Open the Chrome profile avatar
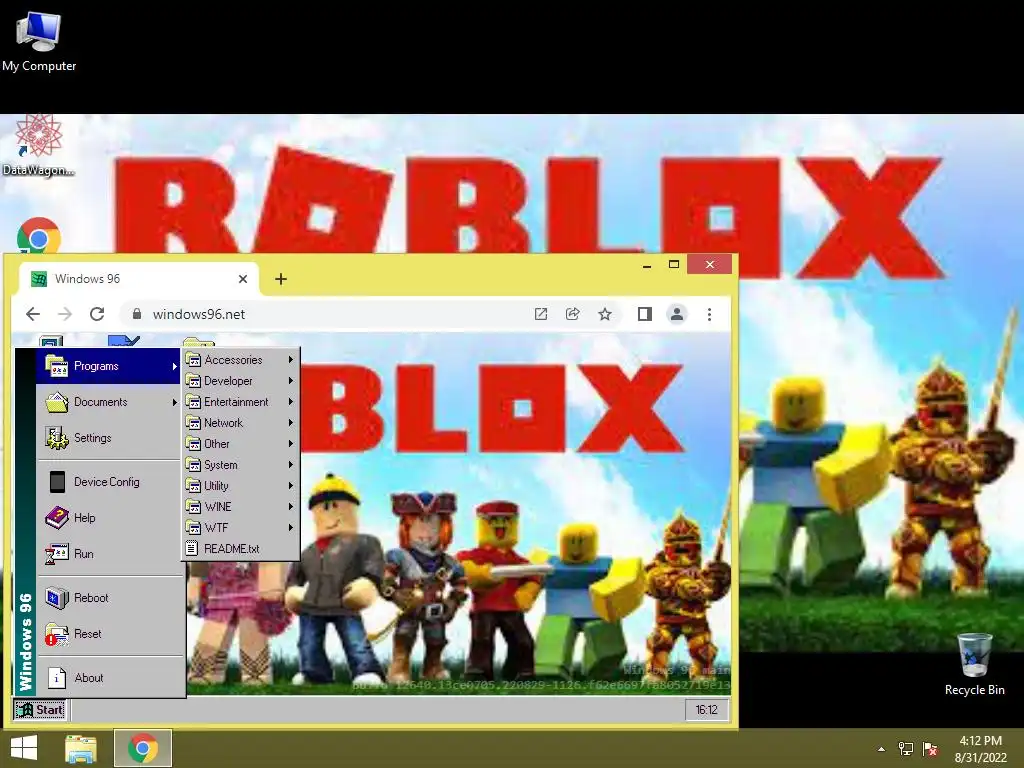The width and height of the screenshot is (1024, 768). tap(677, 314)
